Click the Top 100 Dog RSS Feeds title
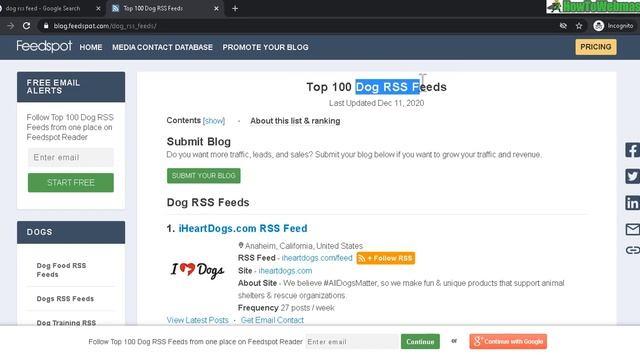 tap(376, 87)
